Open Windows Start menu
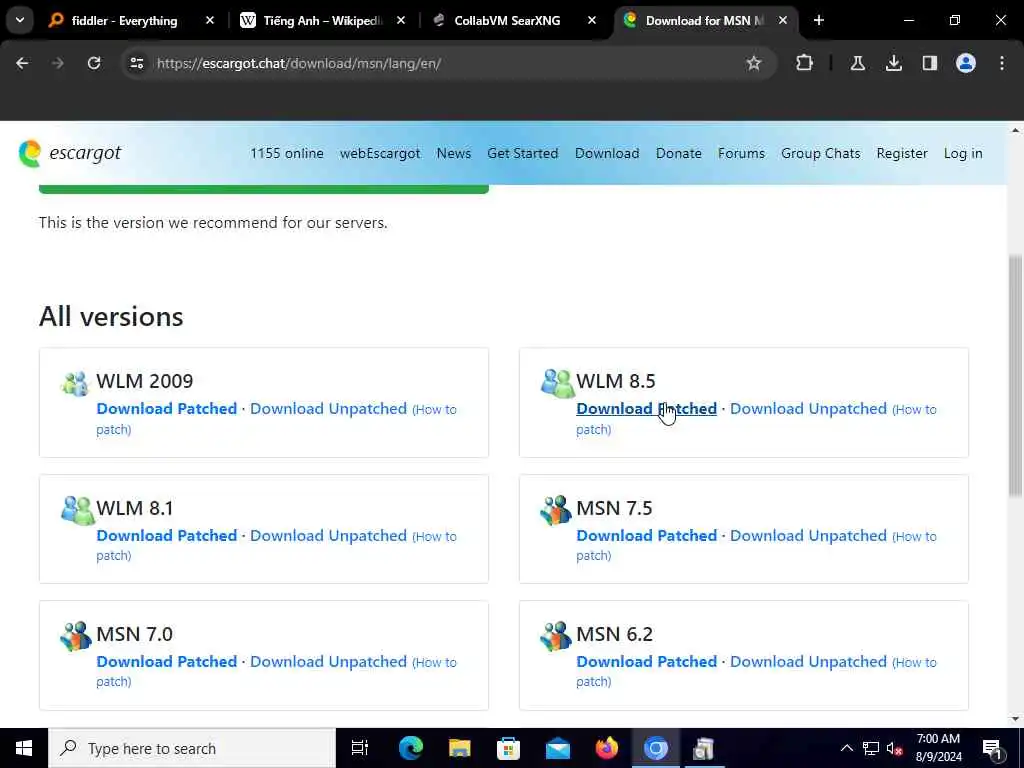Screen dimensions: 1024x768 [x=24, y=748]
